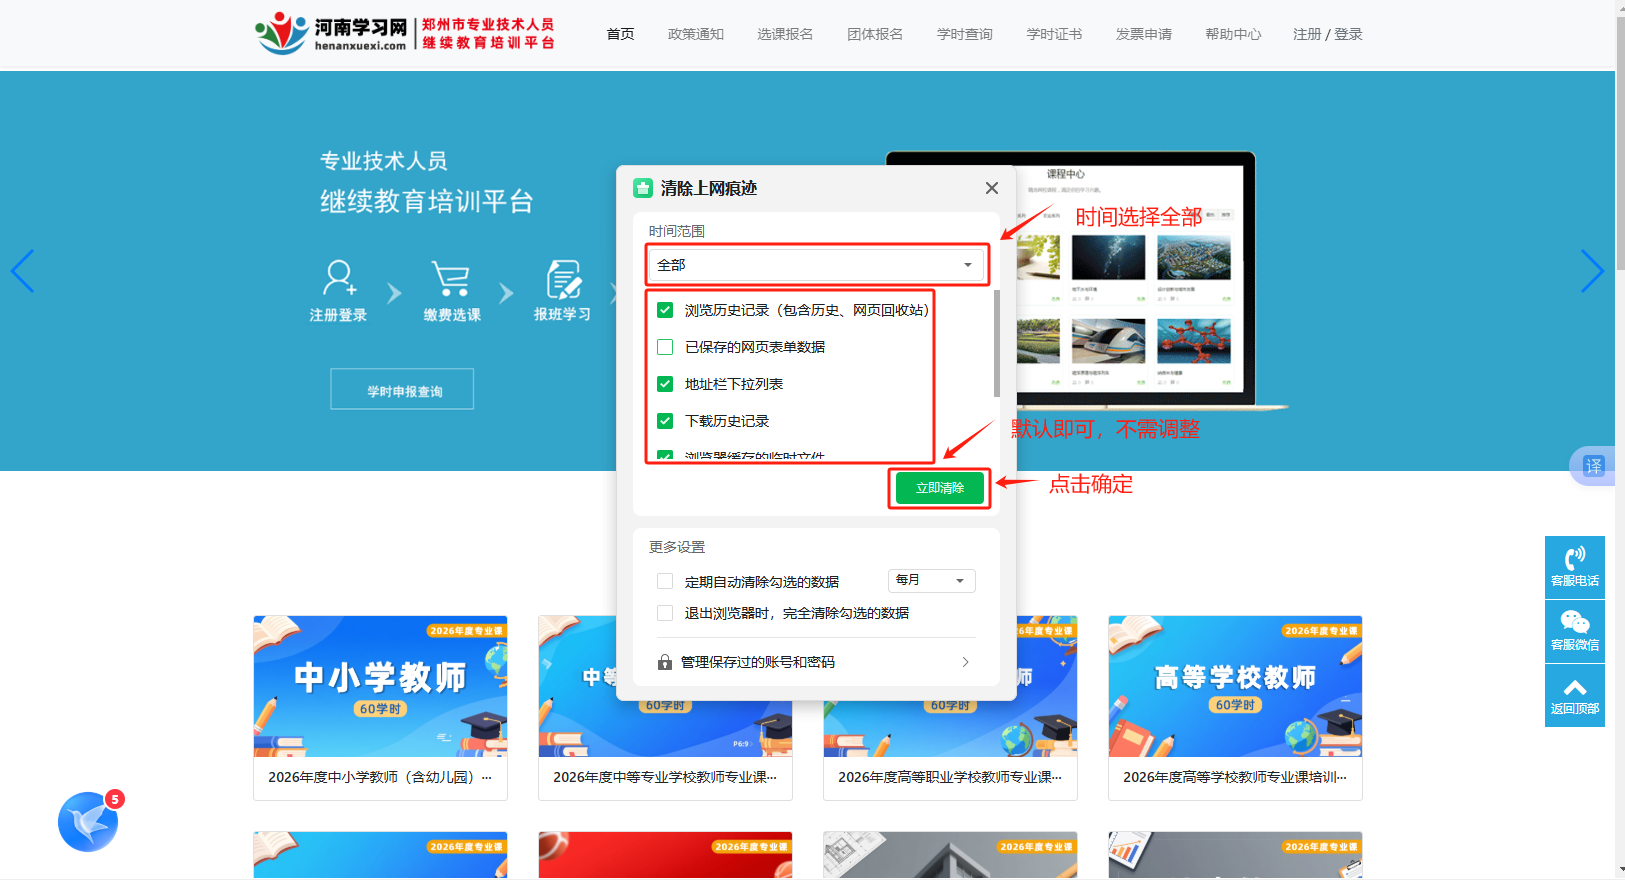Go to next banner slide arrow

1592,271
